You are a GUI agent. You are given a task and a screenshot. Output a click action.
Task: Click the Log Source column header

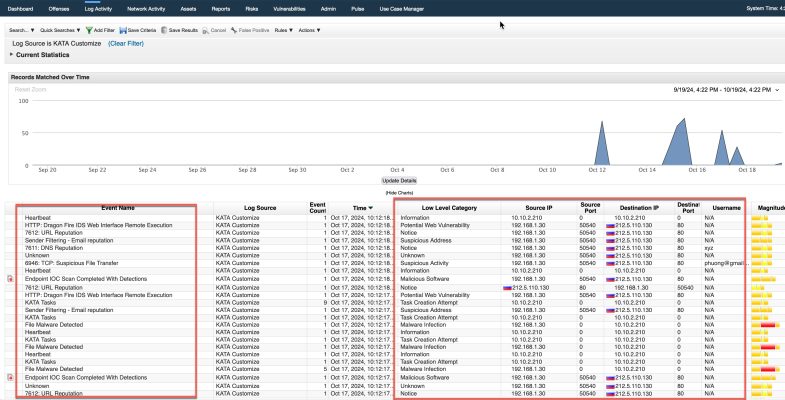click(x=260, y=208)
